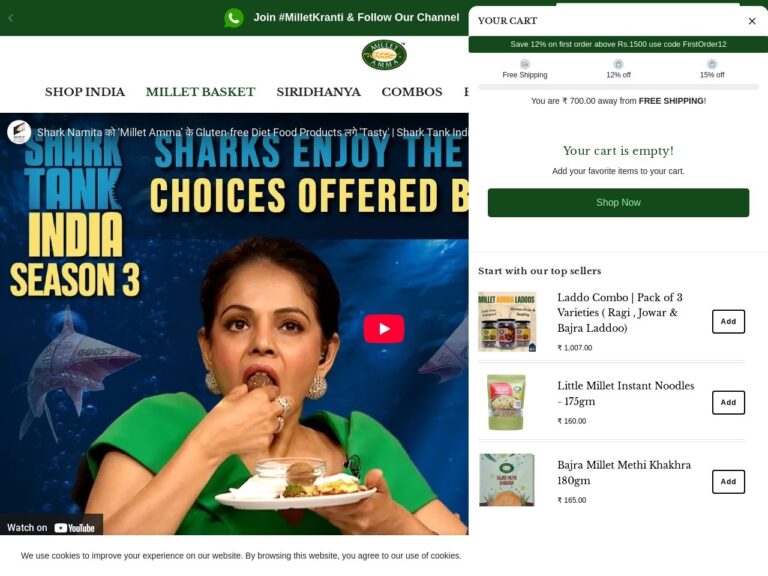The height and width of the screenshot is (576, 768).
Task: Add Little Millet Instant Noodles to cart
Action: click(728, 403)
